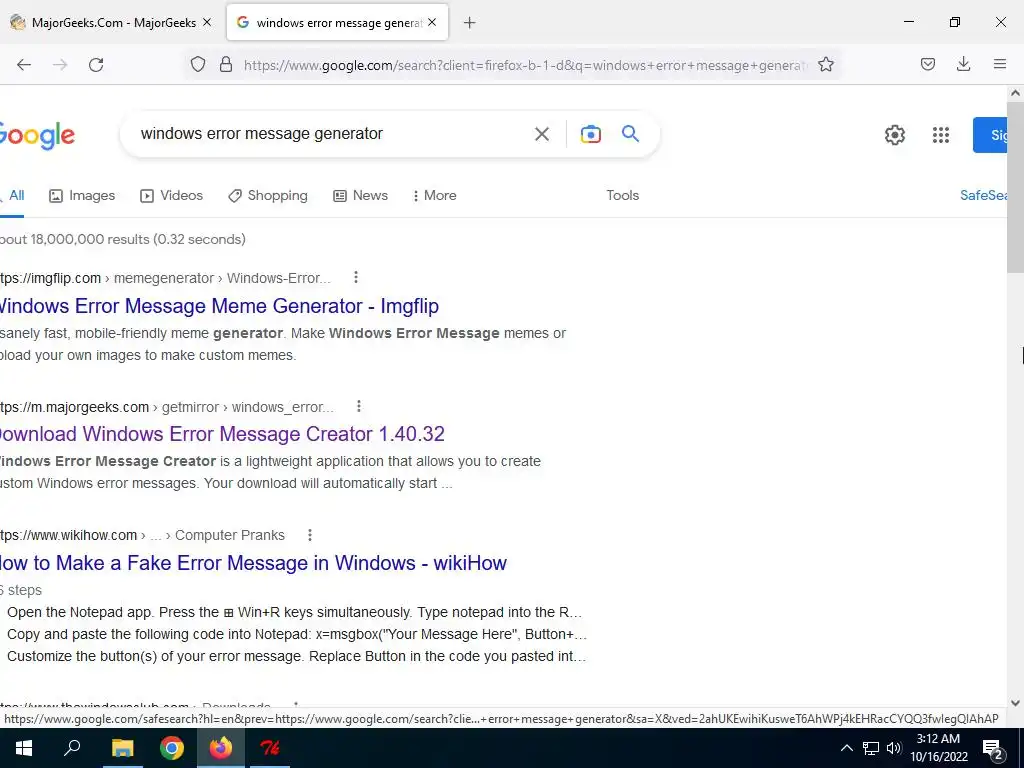The height and width of the screenshot is (768, 1024).
Task: Click the scrollbar down arrow
Action: (1015, 703)
